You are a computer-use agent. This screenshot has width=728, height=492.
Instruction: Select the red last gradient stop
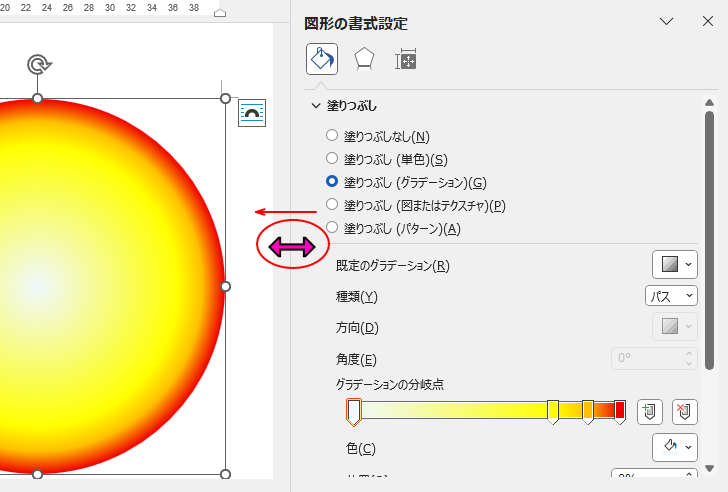click(x=620, y=412)
